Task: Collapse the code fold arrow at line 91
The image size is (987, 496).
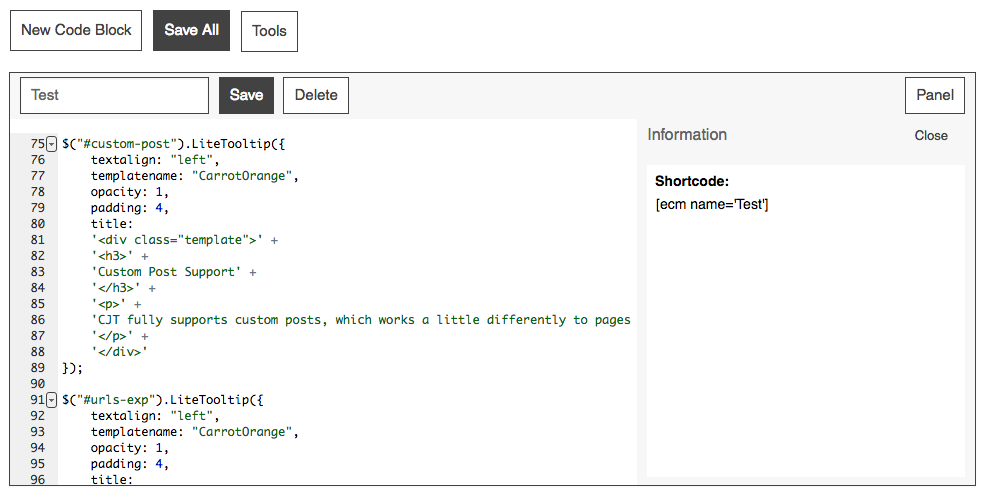Action: click(52, 400)
